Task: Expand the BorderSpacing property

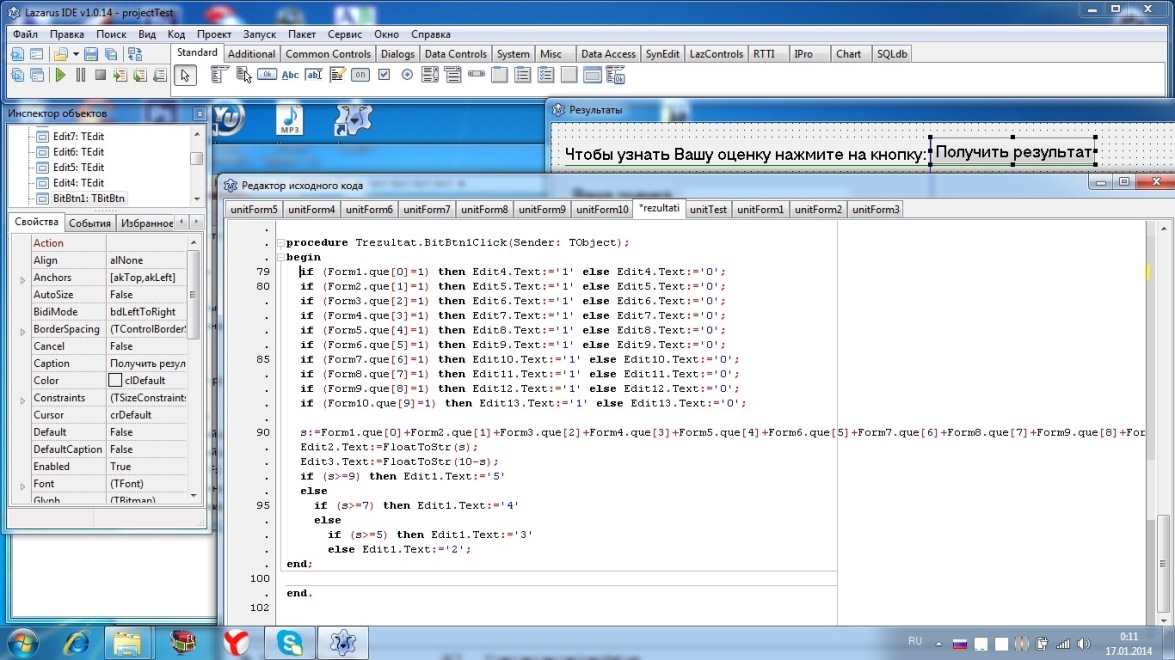Action: coord(22,331)
